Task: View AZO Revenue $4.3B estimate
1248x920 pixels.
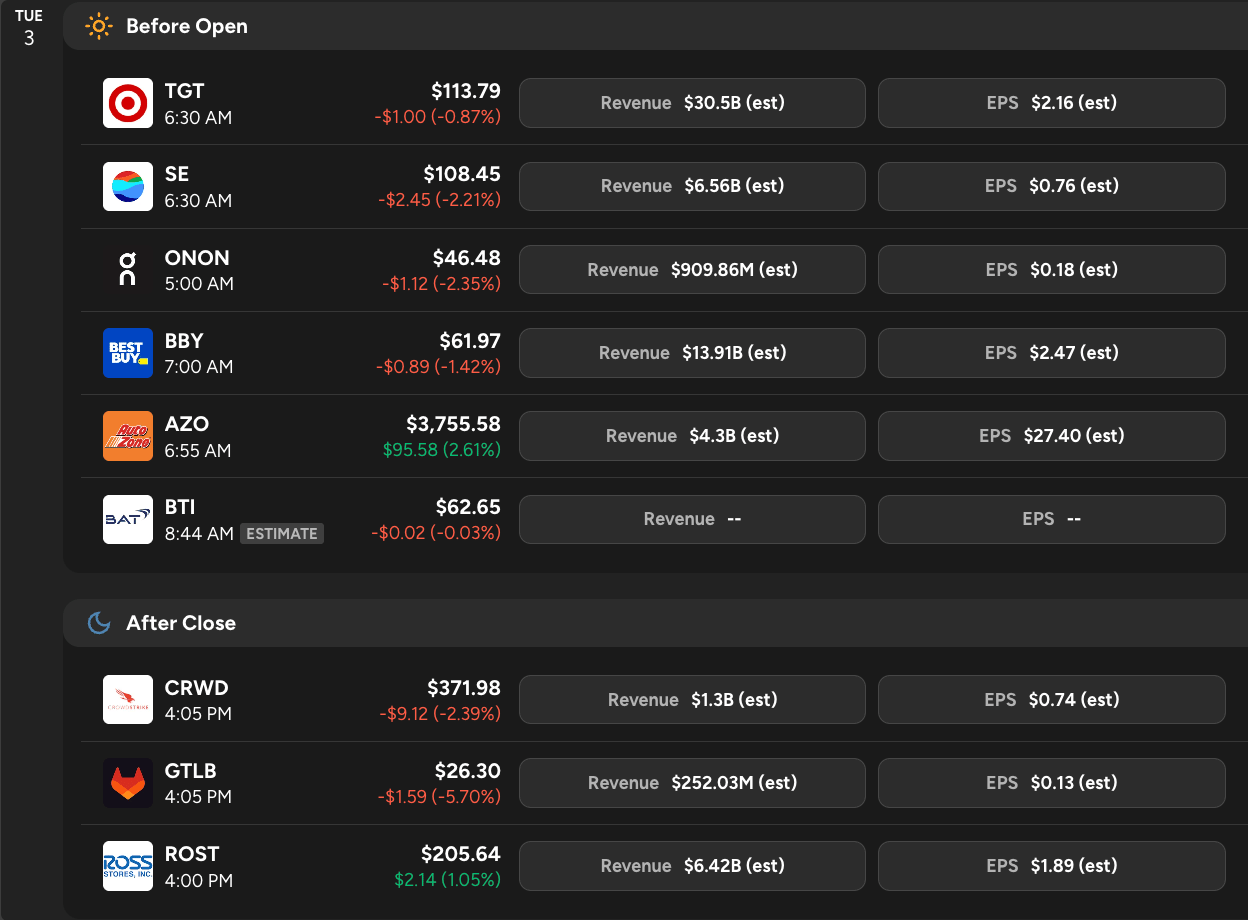Action: tap(692, 436)
